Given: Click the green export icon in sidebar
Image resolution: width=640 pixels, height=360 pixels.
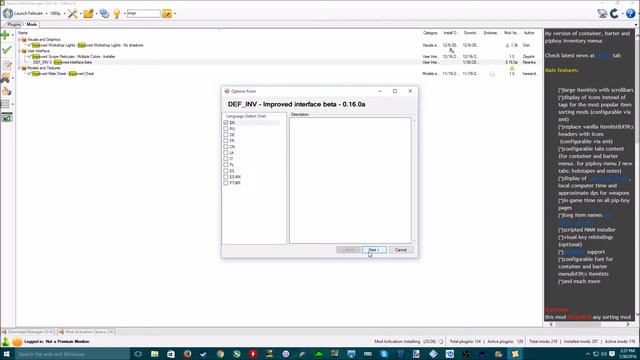Looking at the screenshot, I should pyautogui.click(x=7, y=118).
